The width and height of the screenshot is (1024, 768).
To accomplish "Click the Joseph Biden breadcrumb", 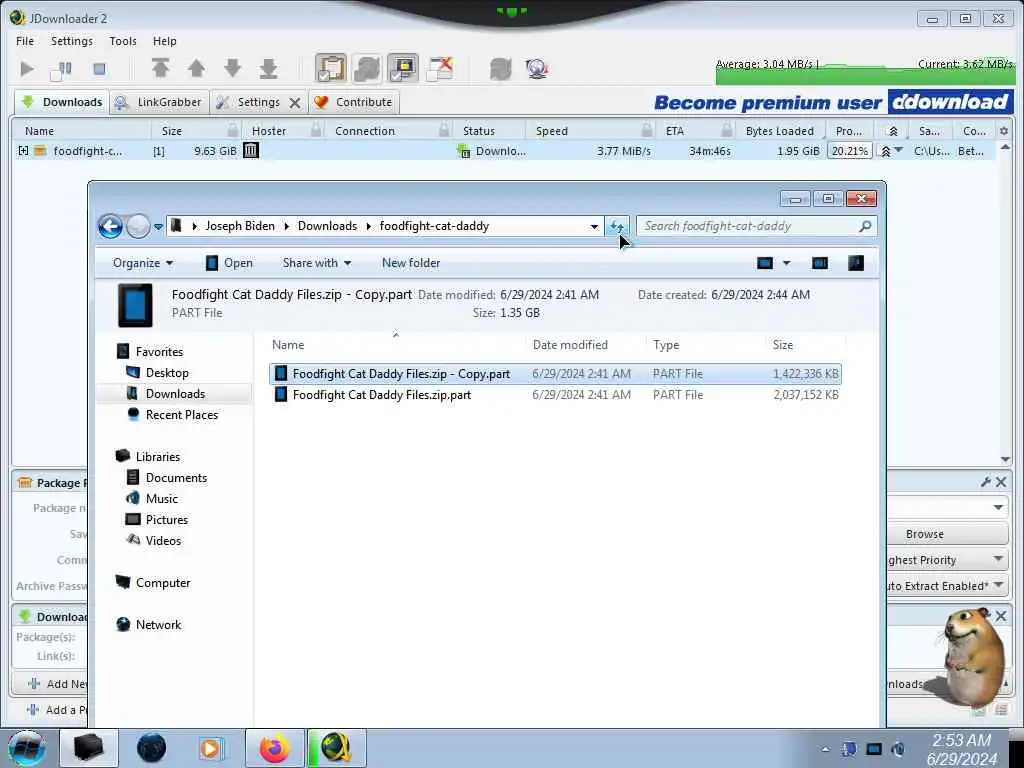I will pos(240,226).
